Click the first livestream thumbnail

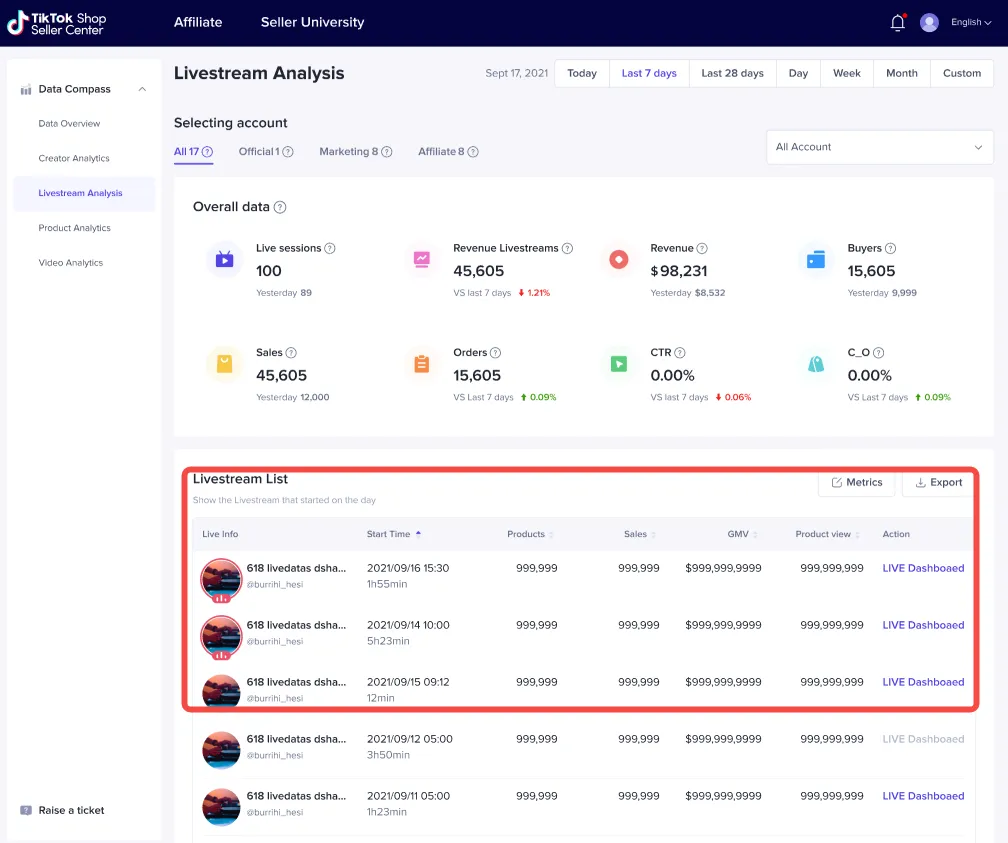[x=221, y=579]
